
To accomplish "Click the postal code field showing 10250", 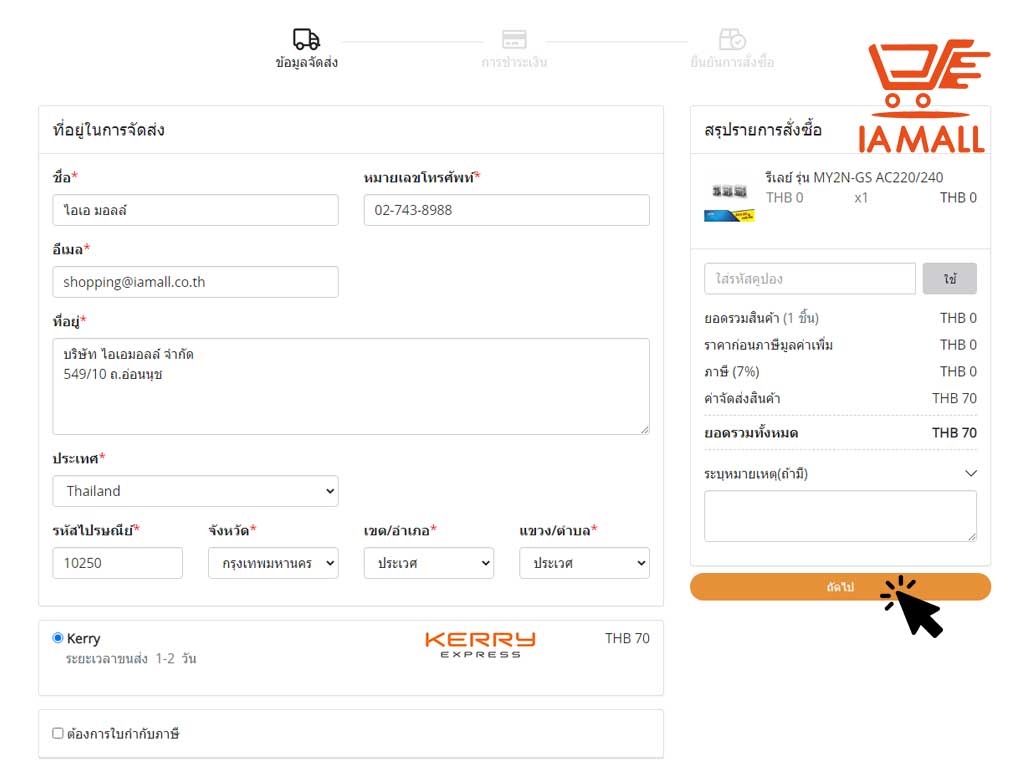I will (117, 563).
